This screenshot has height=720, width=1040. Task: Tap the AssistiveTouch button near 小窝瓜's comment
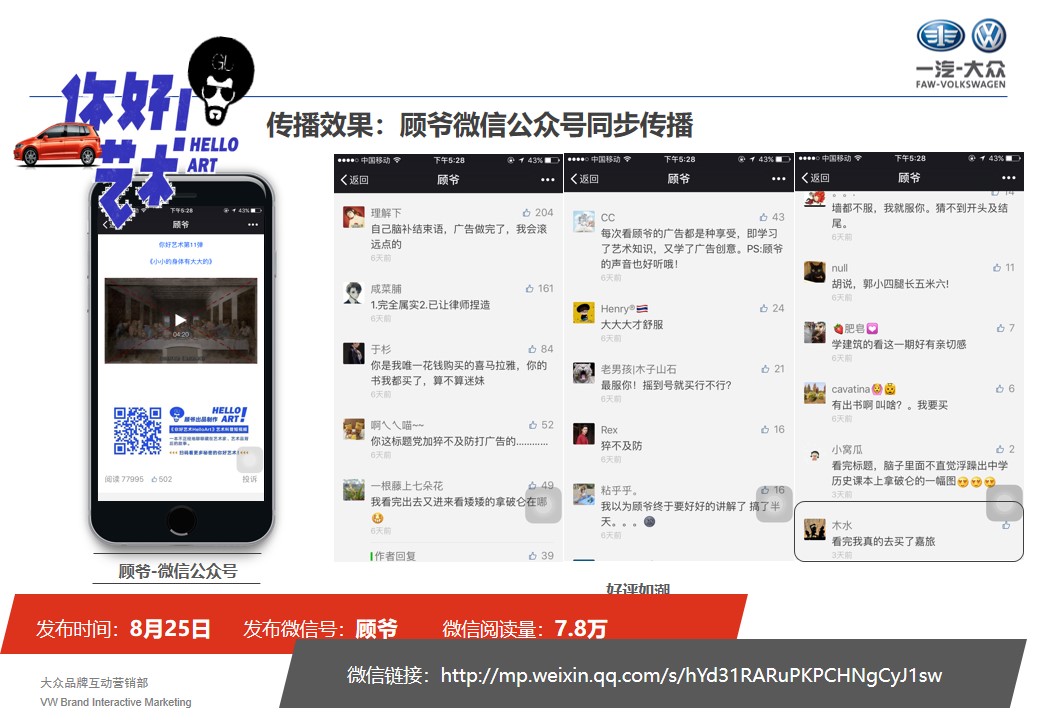click(1004, 503)
